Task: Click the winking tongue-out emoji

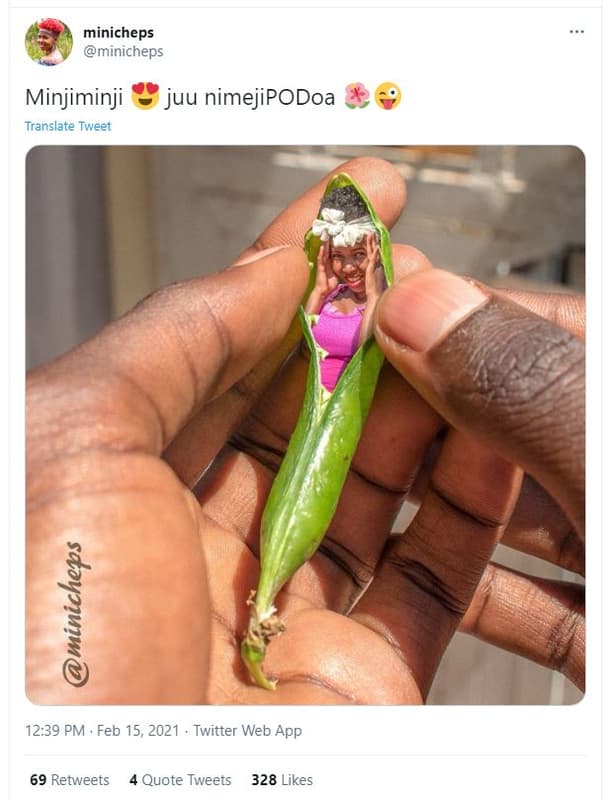Action: [x=388, y=97]
